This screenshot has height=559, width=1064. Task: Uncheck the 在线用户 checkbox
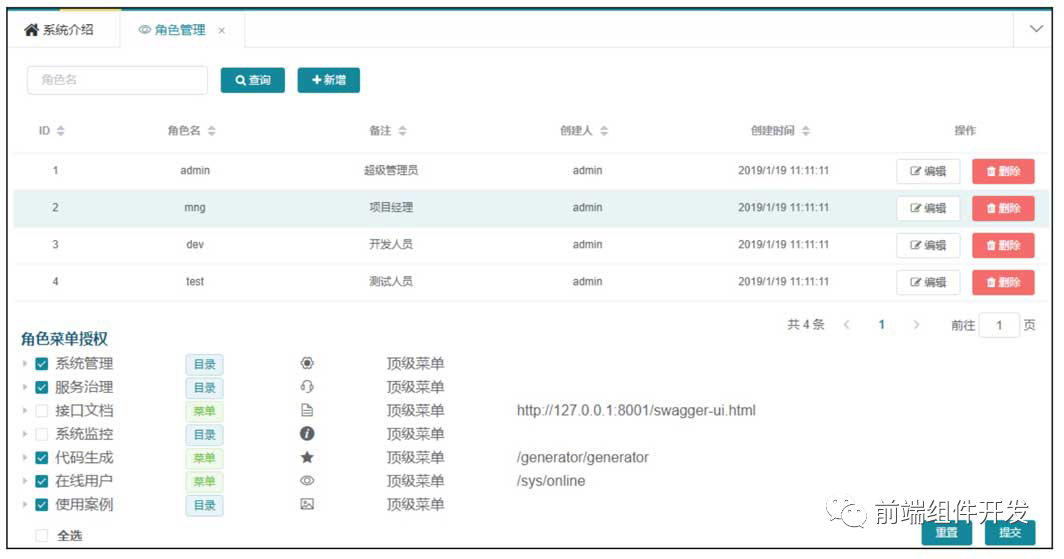(41, 481)
